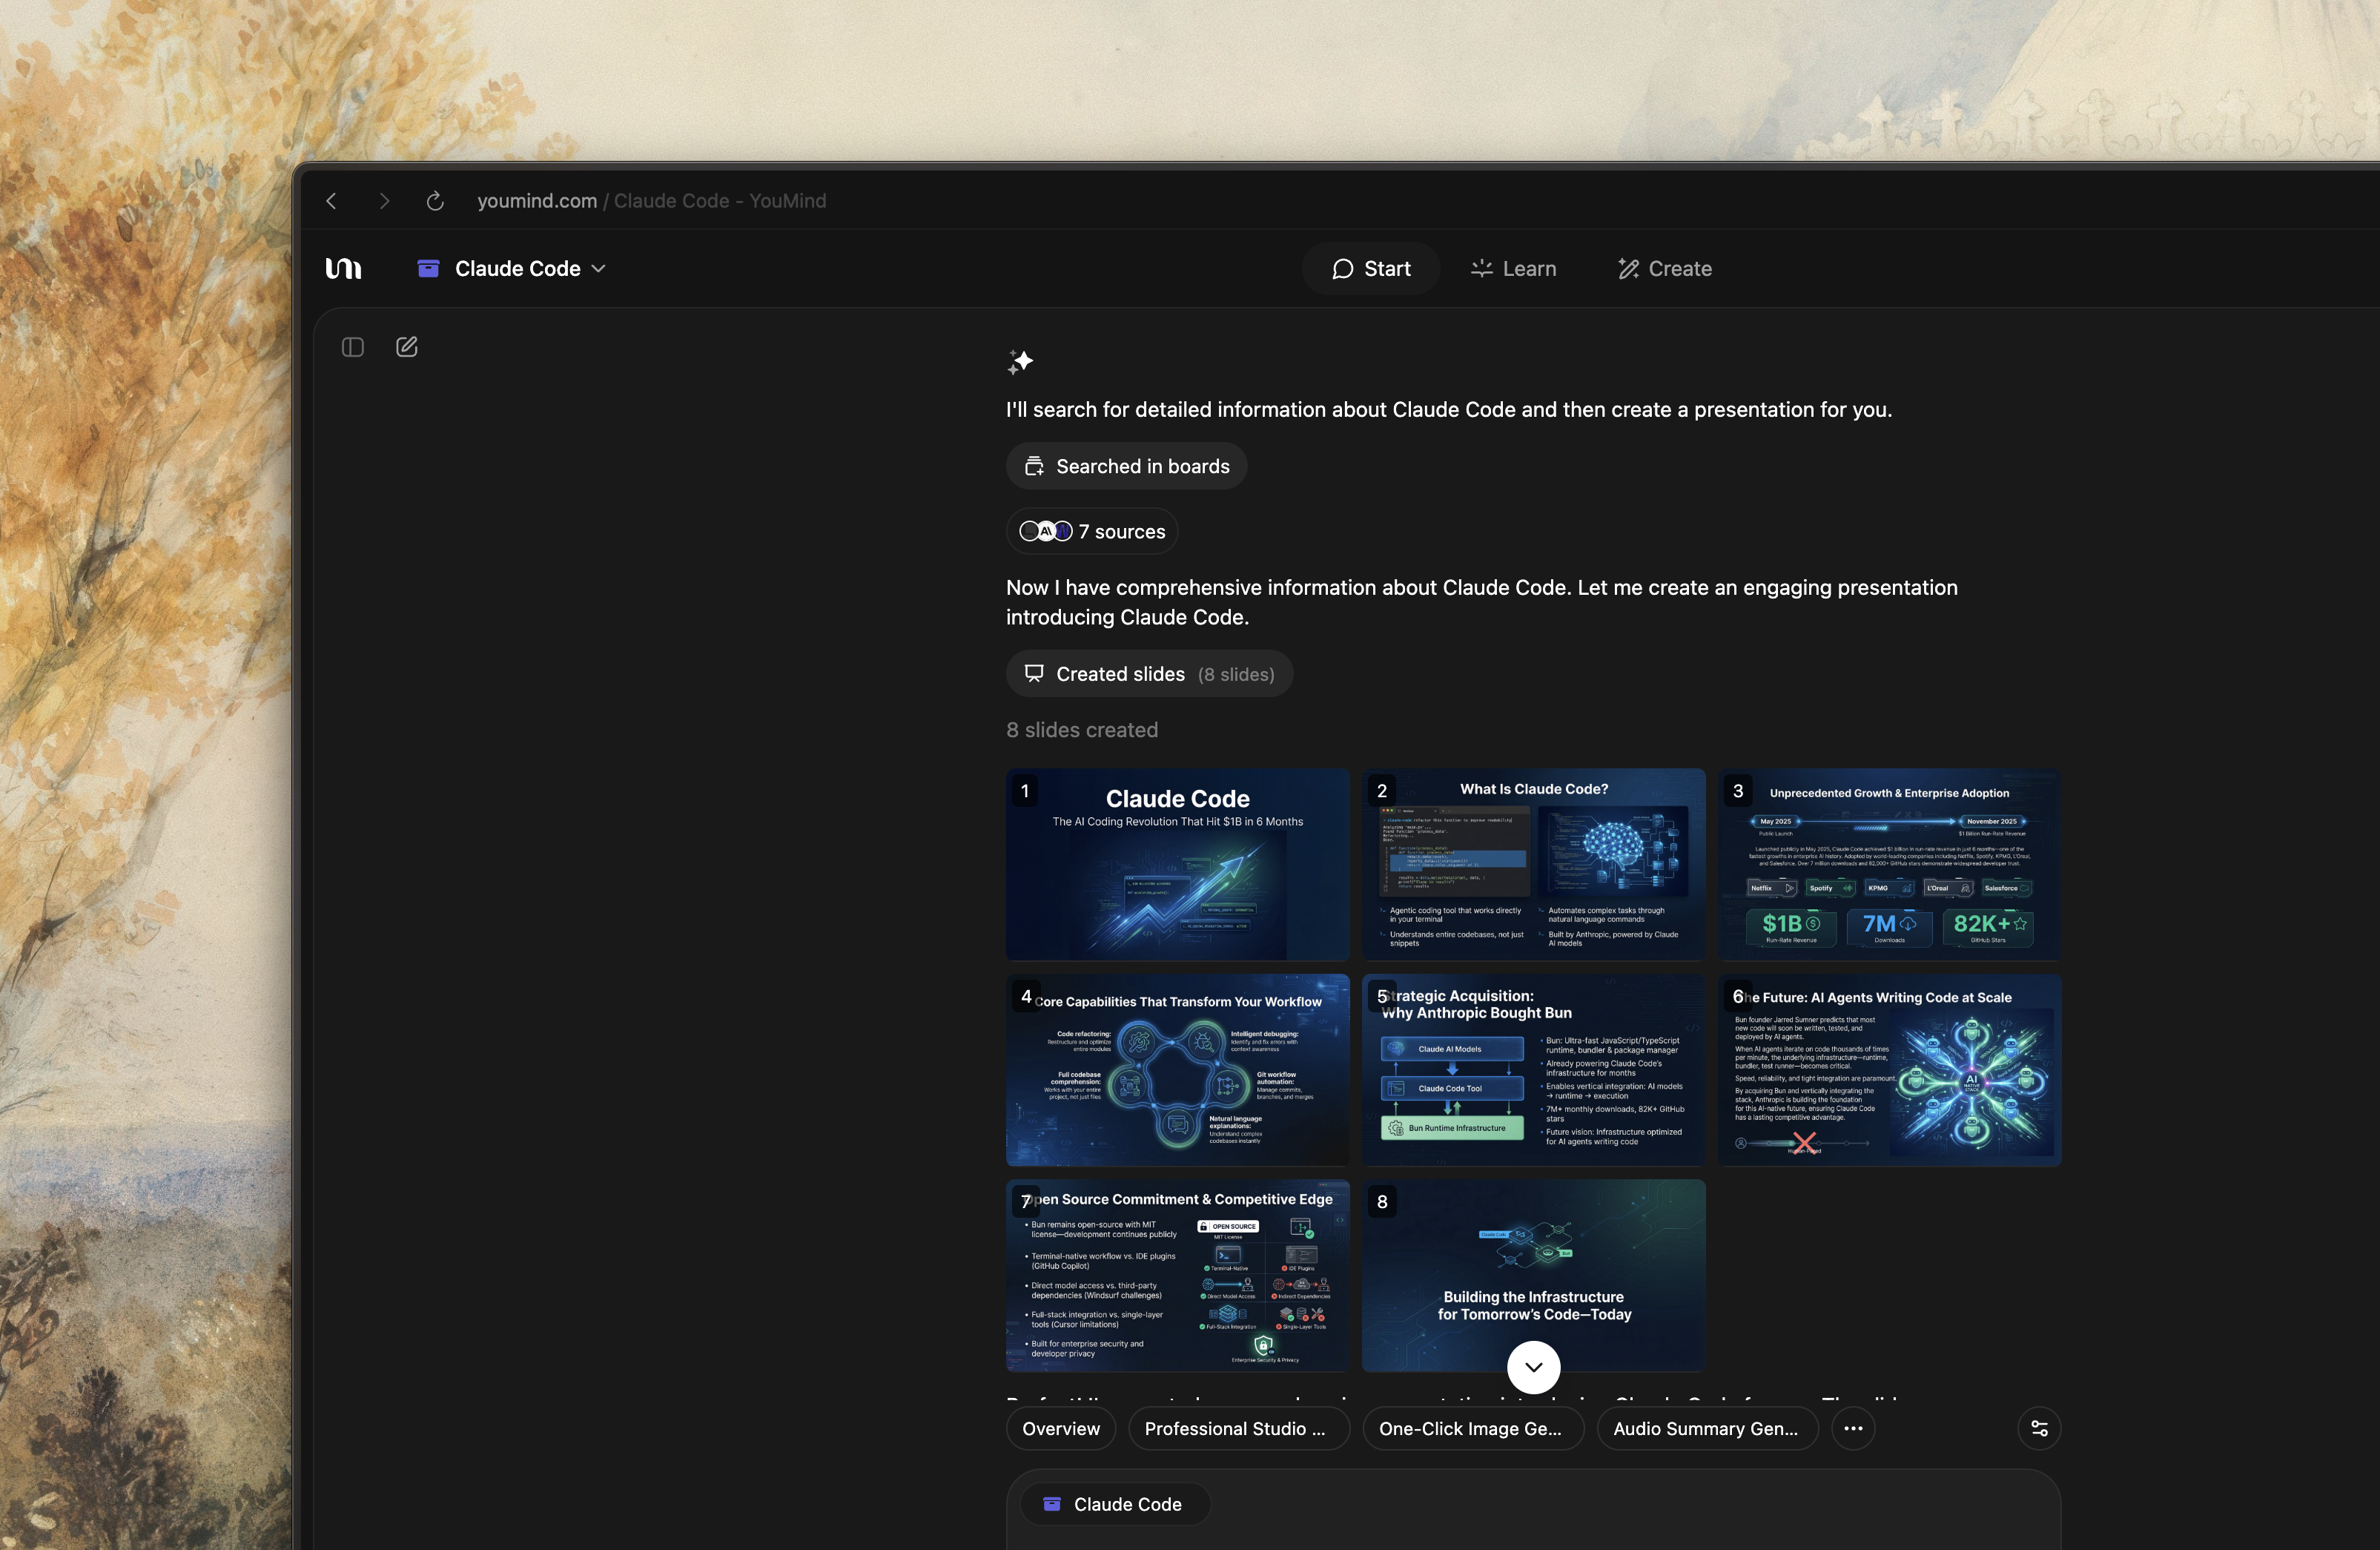Click the browser forward arrow
This screenshot has width=2380, height=1550.
384,201
